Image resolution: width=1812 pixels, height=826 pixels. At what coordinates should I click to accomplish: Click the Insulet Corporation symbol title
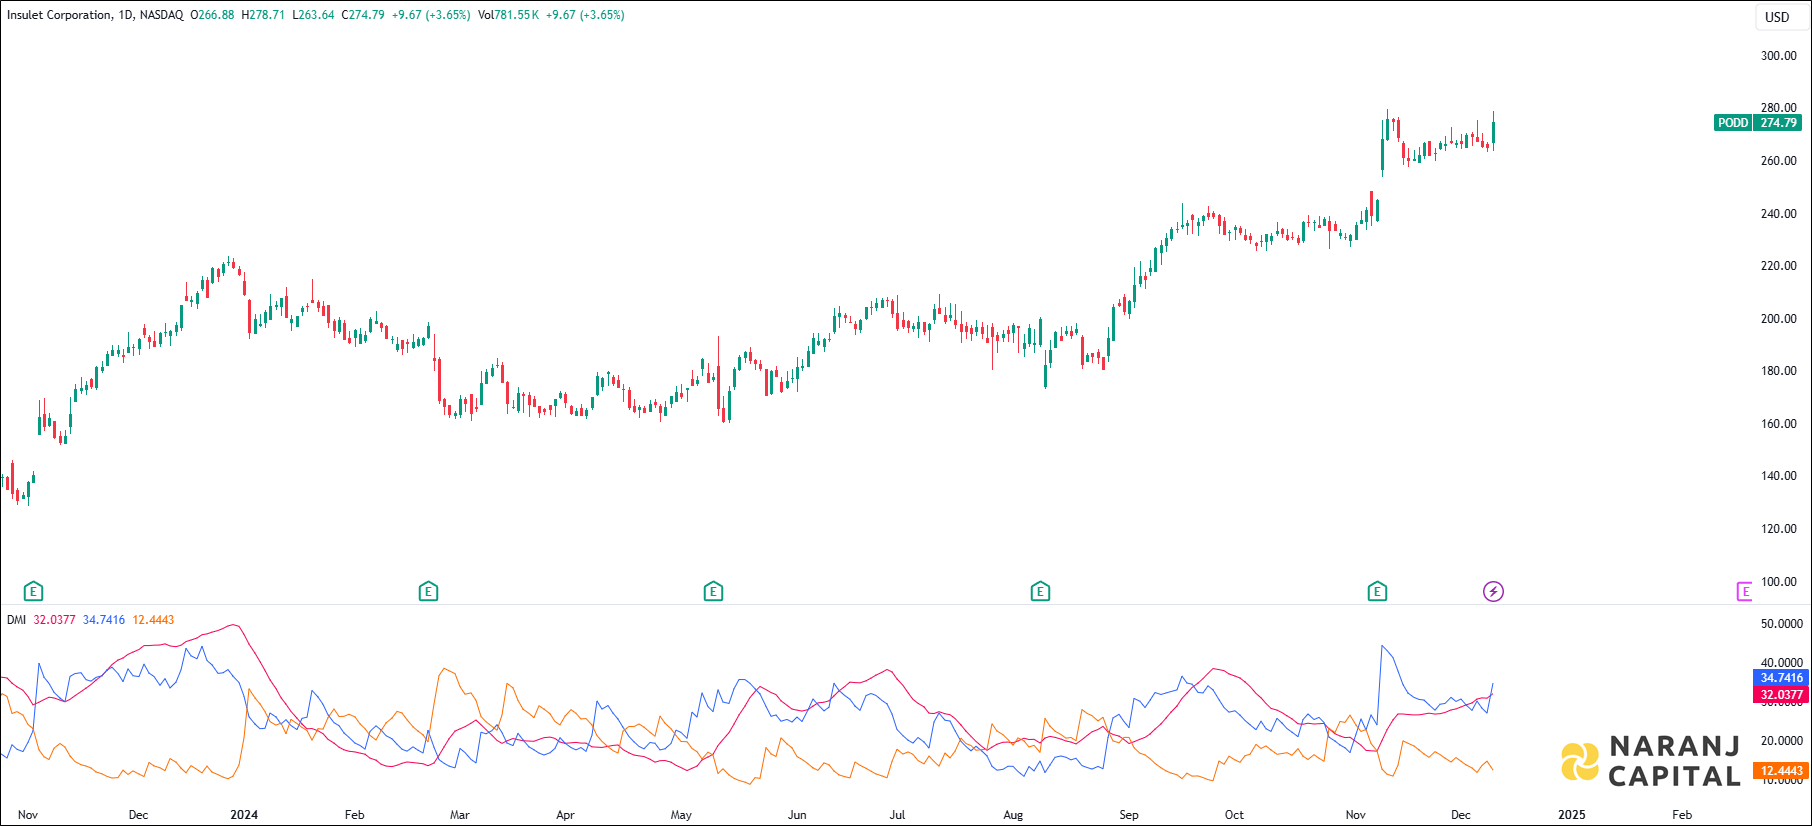(59, 15)
